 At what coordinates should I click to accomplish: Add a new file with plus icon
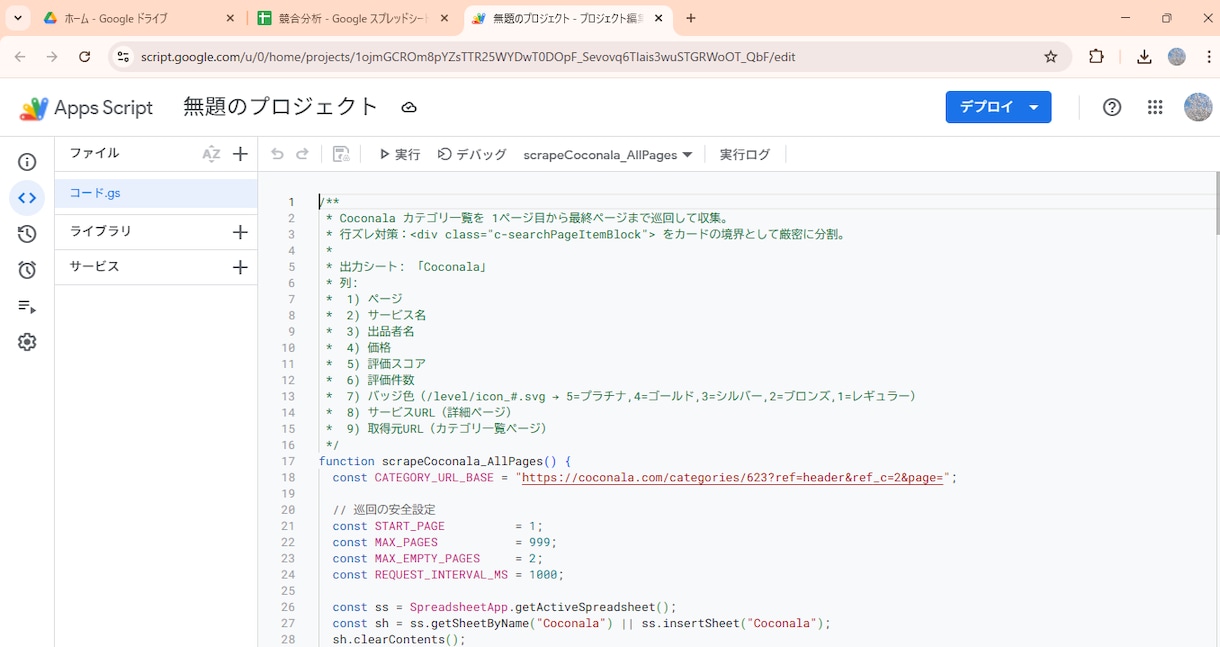[240, 154]
